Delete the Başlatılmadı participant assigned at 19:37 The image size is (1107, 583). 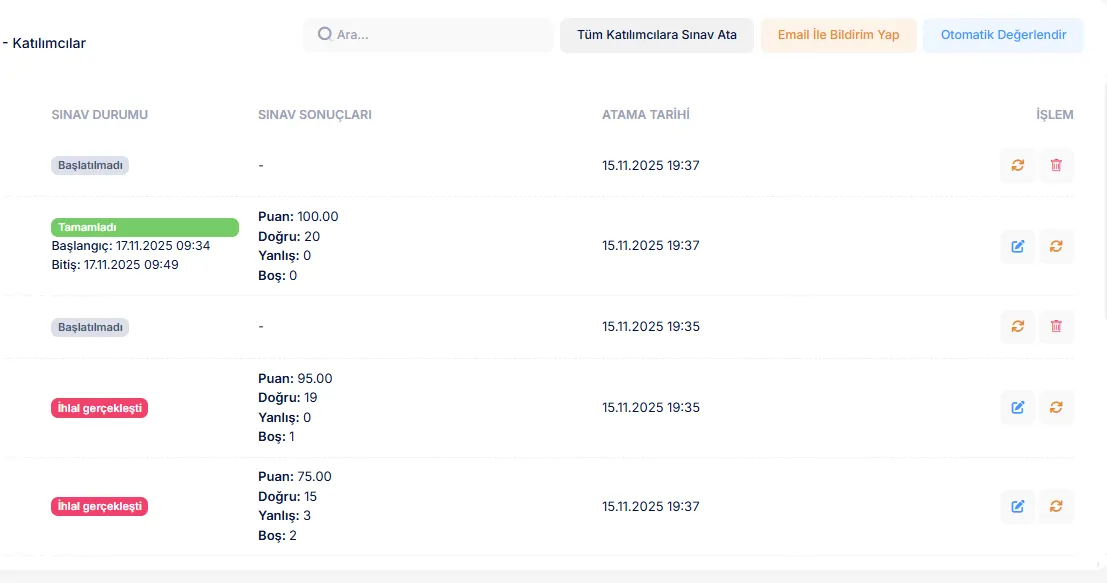(1056, 165)
